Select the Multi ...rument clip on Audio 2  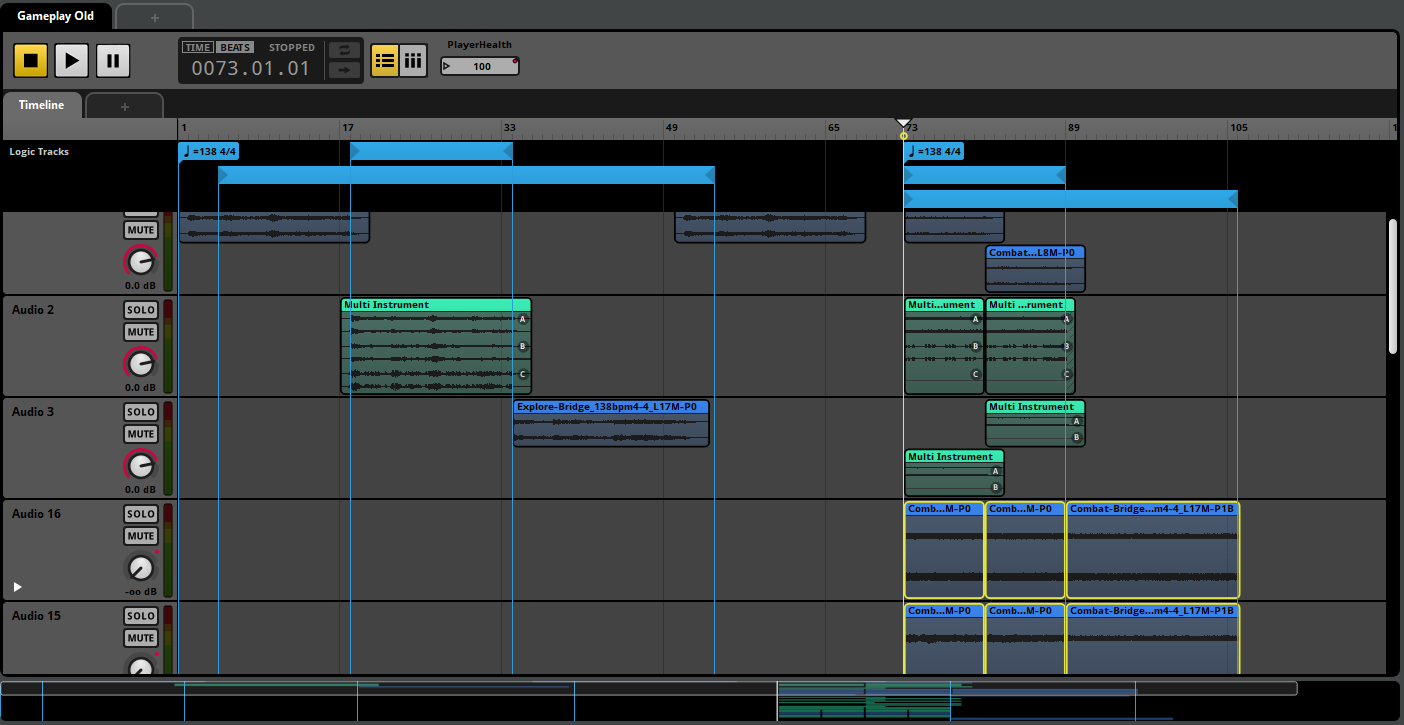coord(1030,346)
